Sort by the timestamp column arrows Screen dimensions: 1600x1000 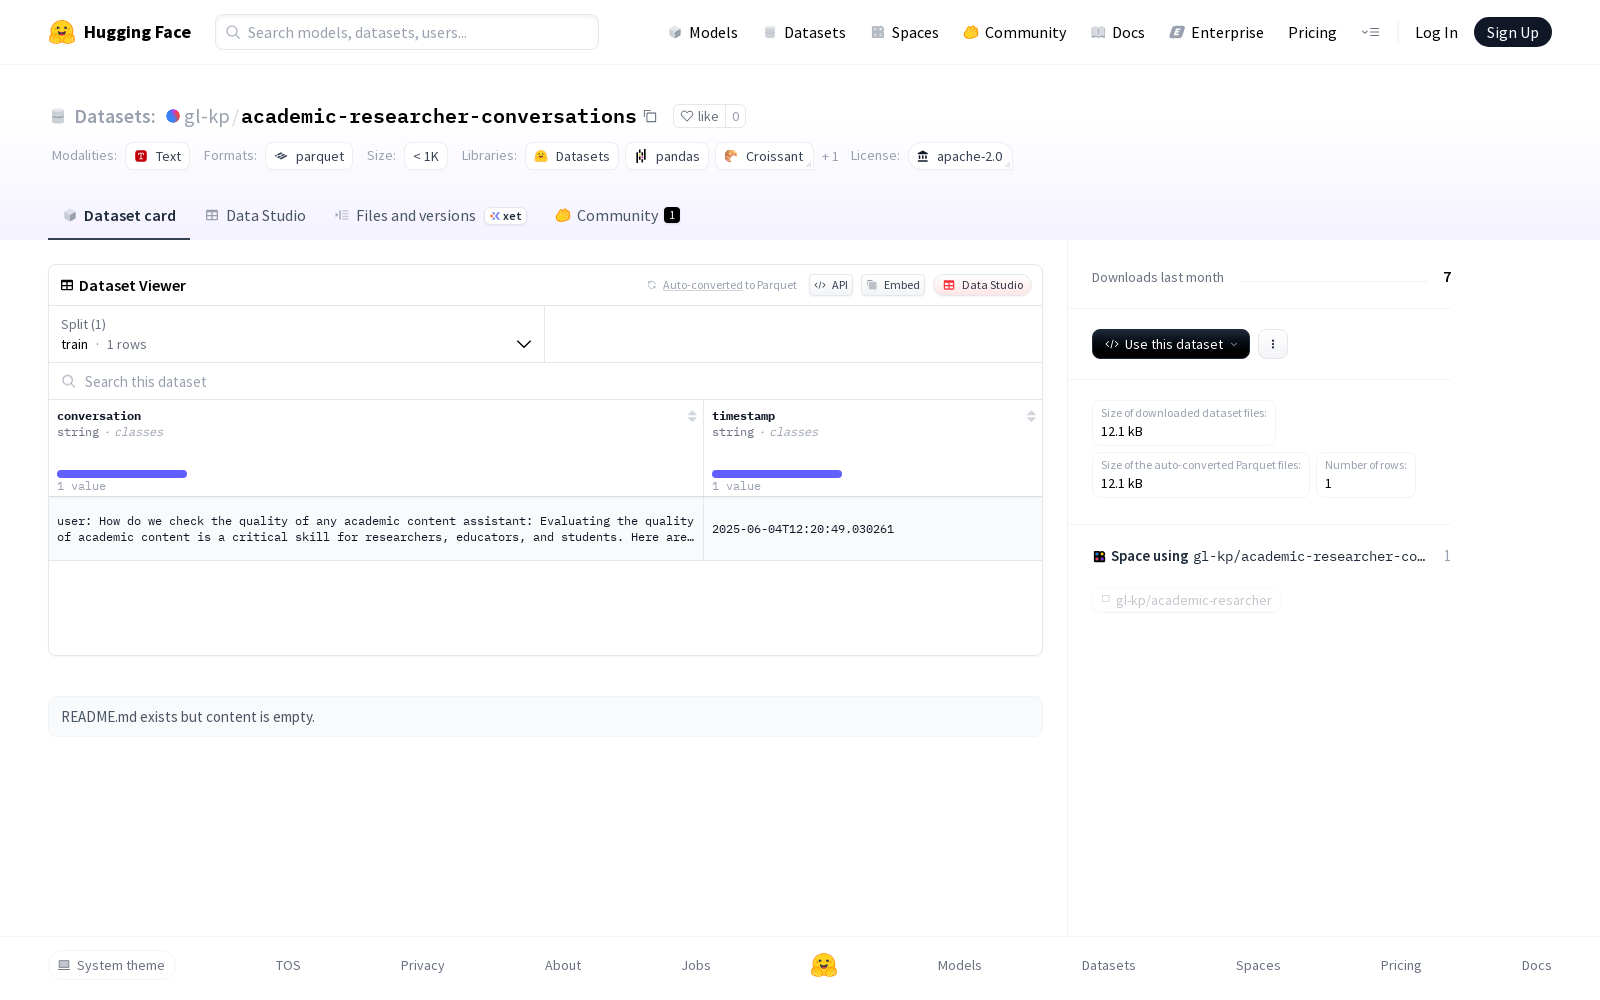point(1031,416)
